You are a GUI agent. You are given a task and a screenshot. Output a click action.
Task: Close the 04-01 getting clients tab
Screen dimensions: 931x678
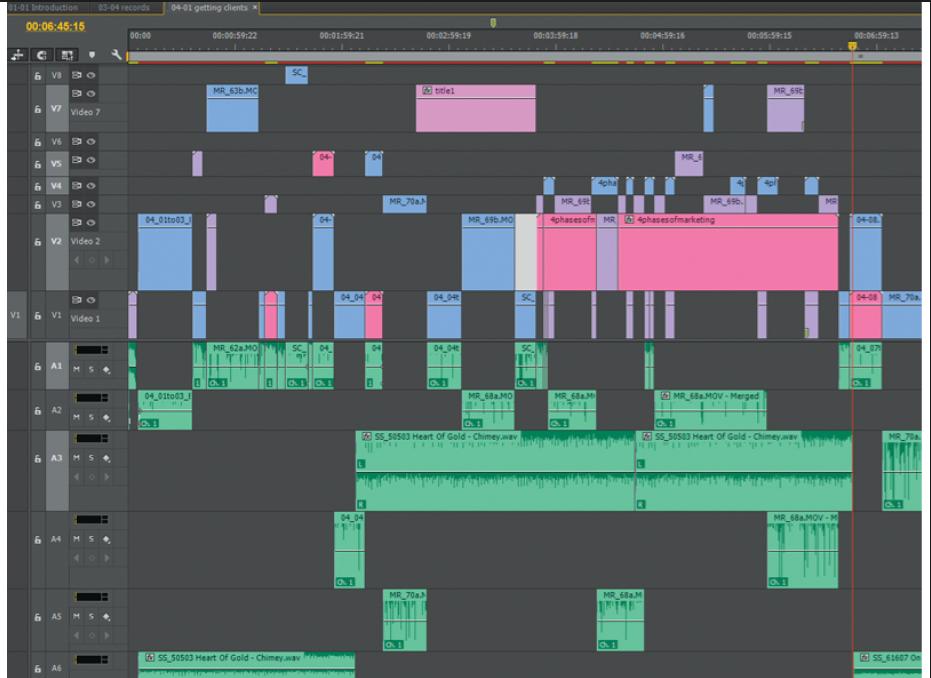pos(255,8)
